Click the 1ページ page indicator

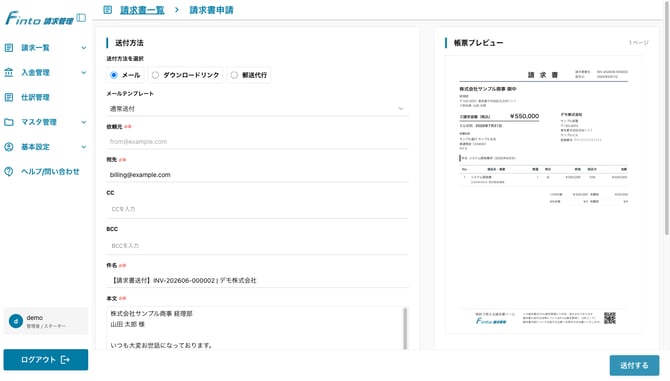pos(638,43)
